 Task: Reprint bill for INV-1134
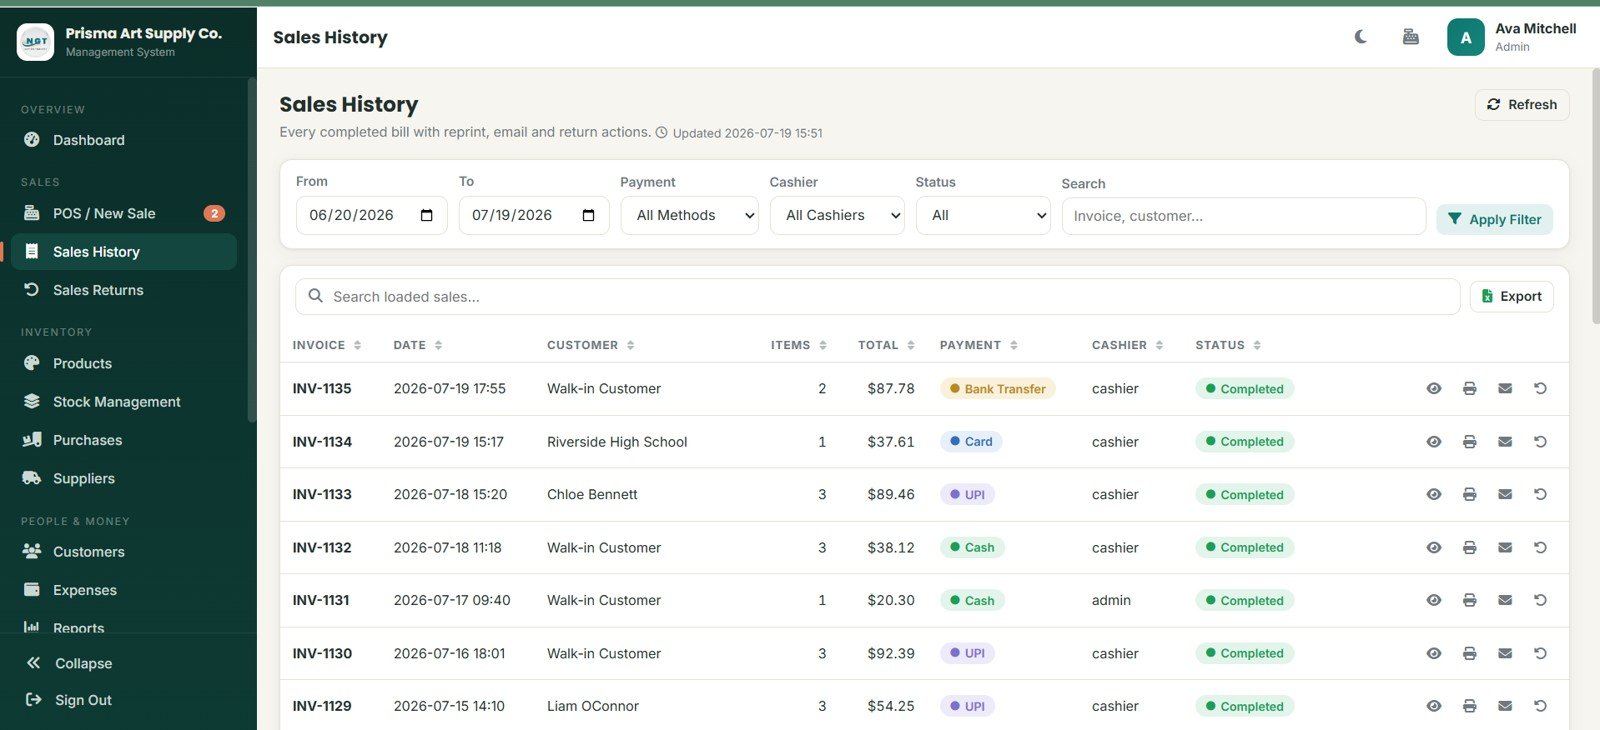pos(1469,442)
